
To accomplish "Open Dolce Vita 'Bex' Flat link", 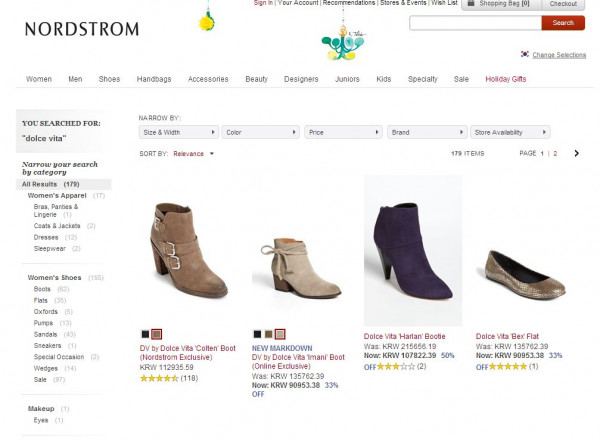I will 507,336.
